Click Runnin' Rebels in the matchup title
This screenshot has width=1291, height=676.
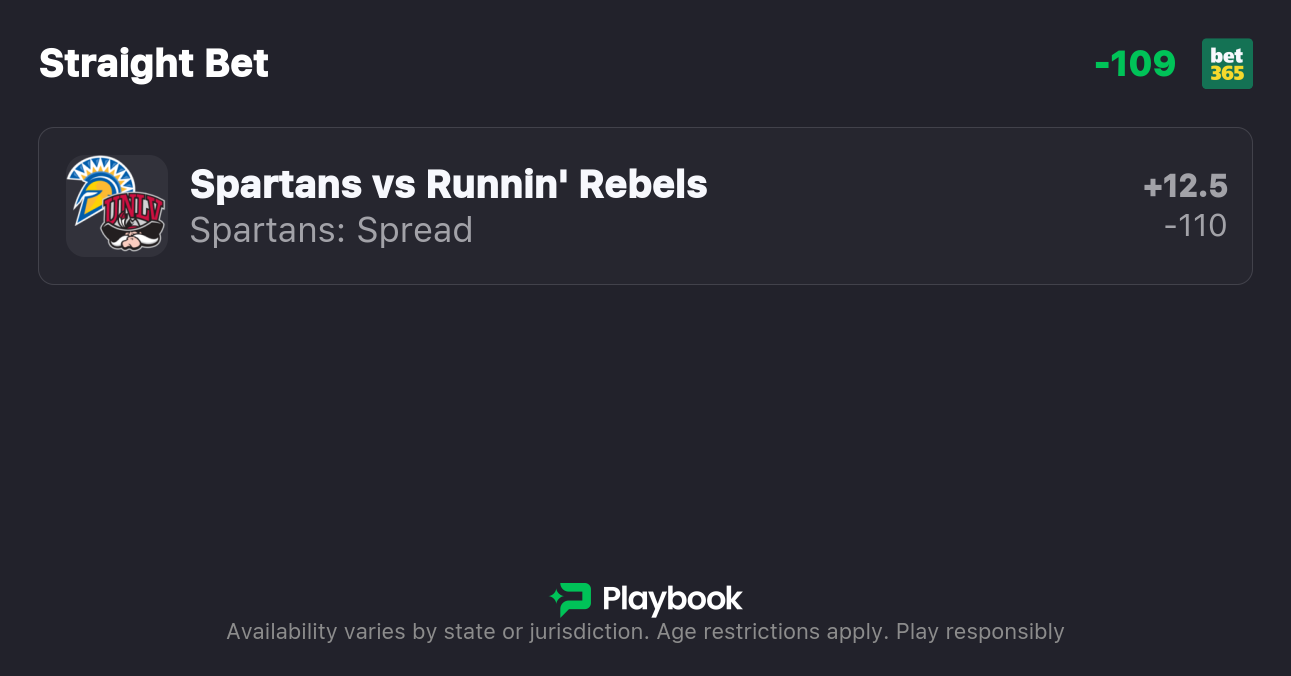tap(566, 184)
